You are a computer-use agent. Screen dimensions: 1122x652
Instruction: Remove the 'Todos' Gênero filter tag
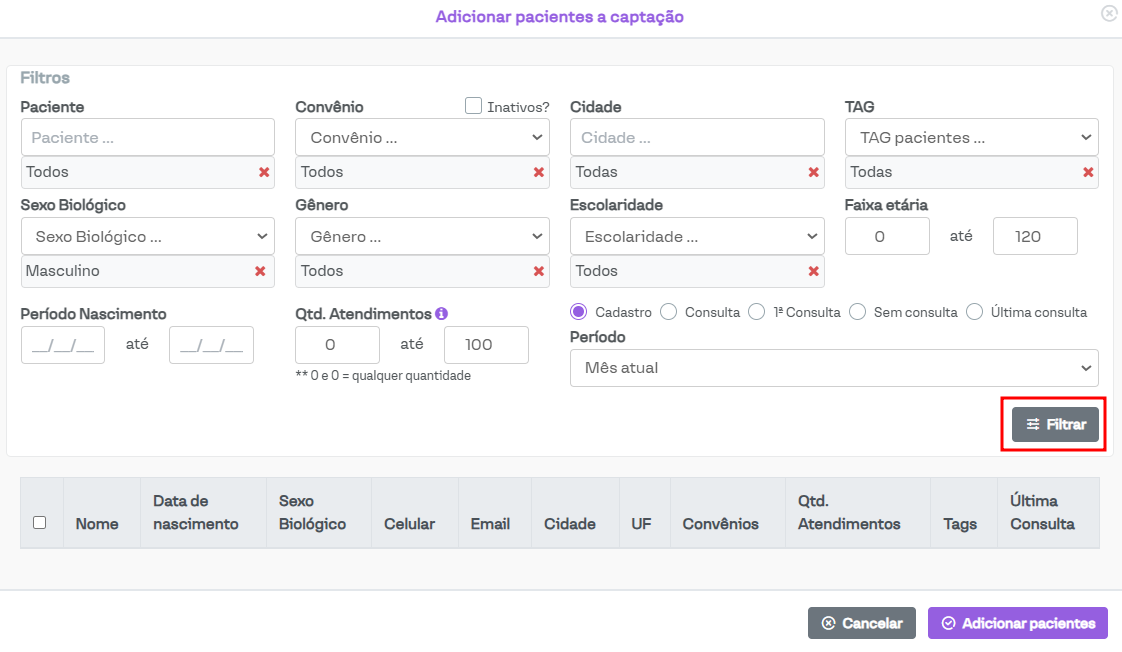pos(539,271)
